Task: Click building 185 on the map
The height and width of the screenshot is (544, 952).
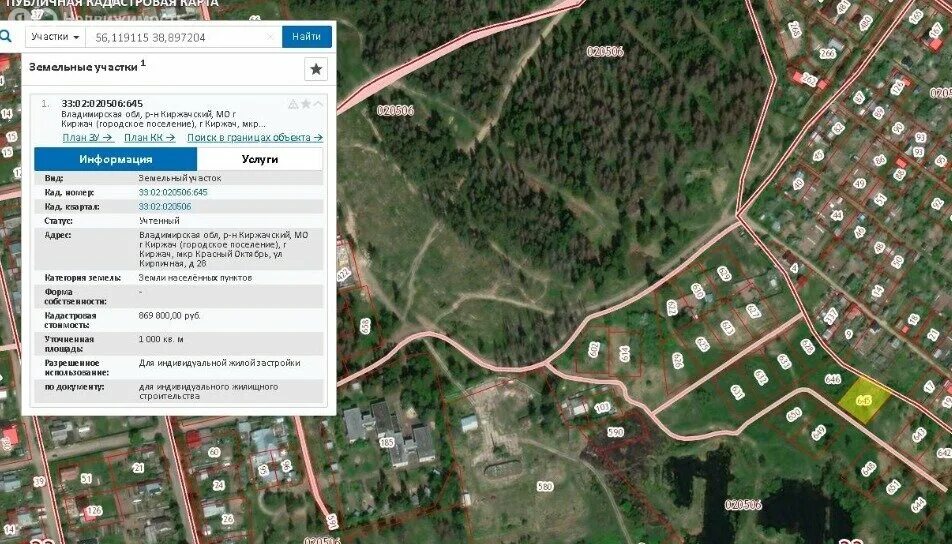Action: click(x=386, y=443)
